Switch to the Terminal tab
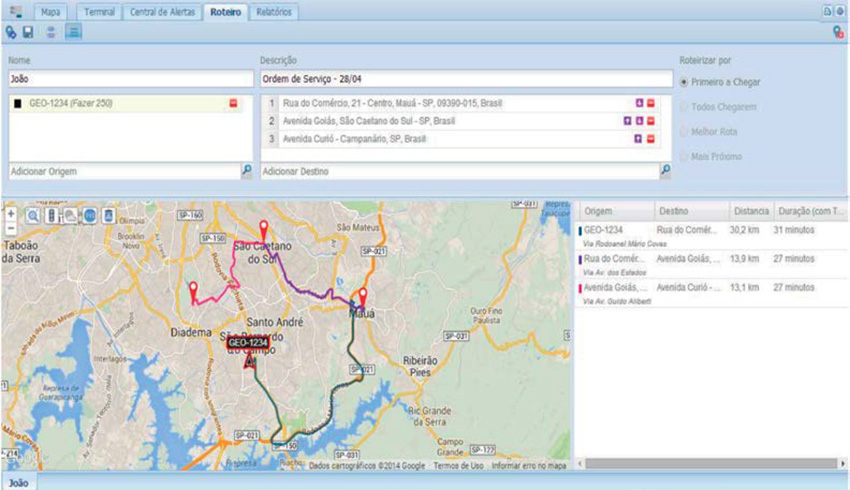 (x=99, y=12)
